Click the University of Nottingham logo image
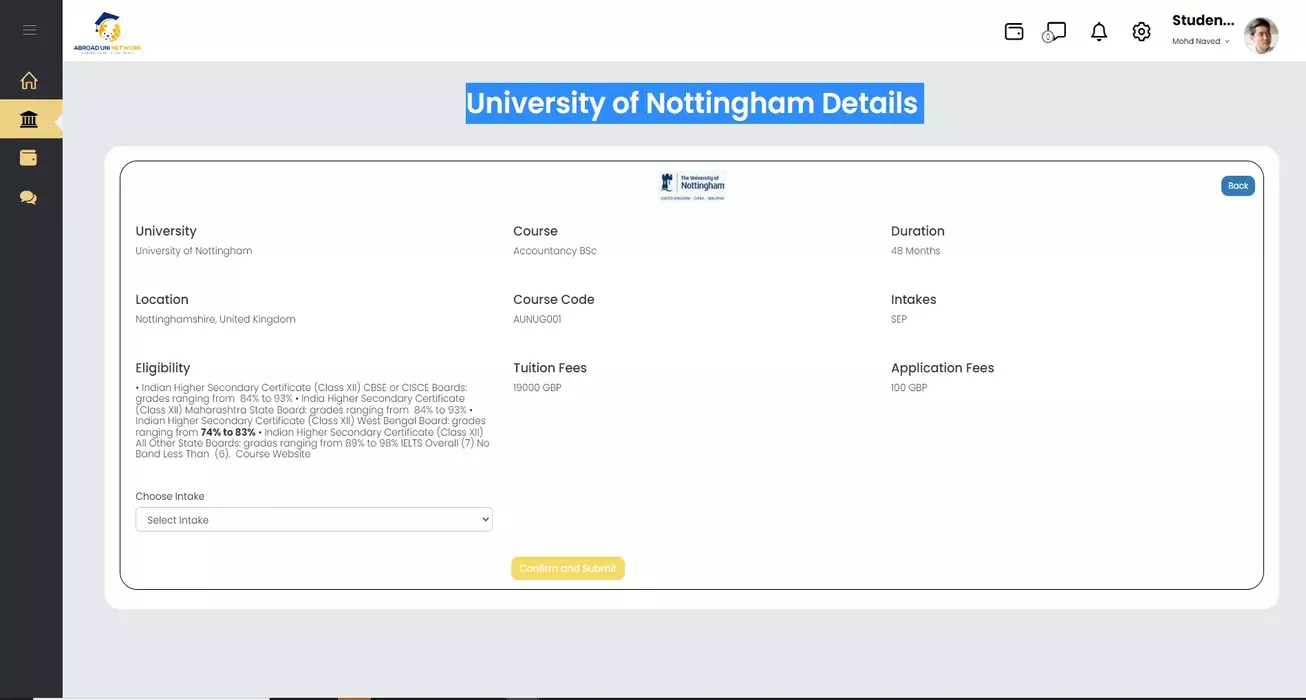The width and height of the screenshot is (1306, 700). [x=692, y=186]
